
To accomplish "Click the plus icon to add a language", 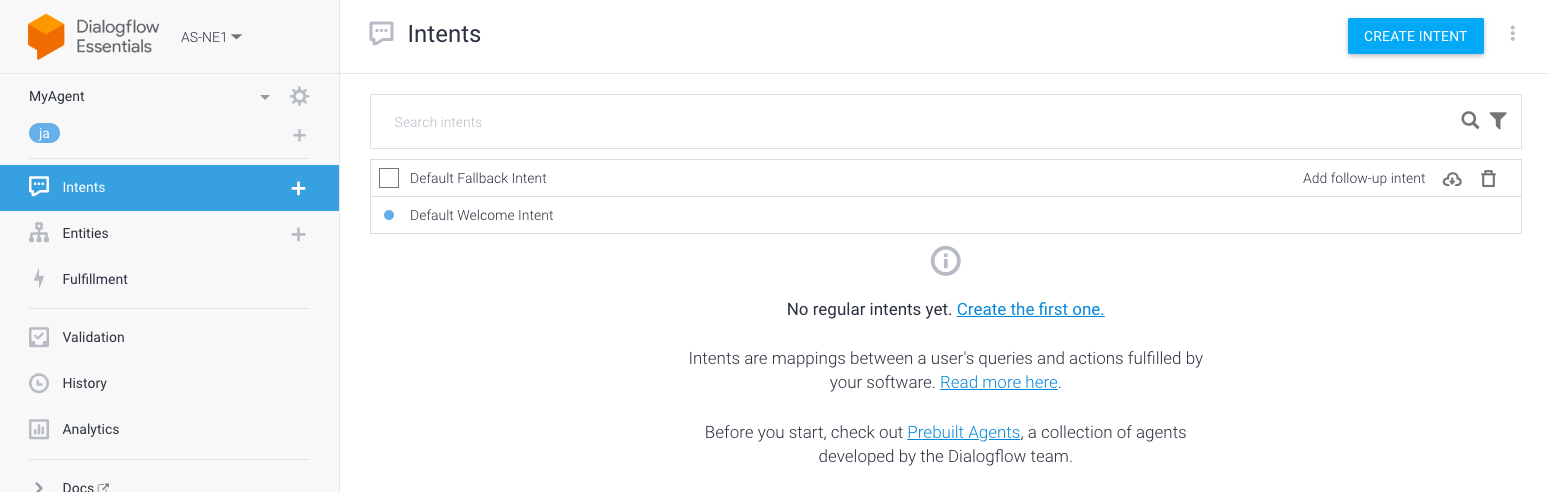I will pyautogui.click(x=299, y=135).
